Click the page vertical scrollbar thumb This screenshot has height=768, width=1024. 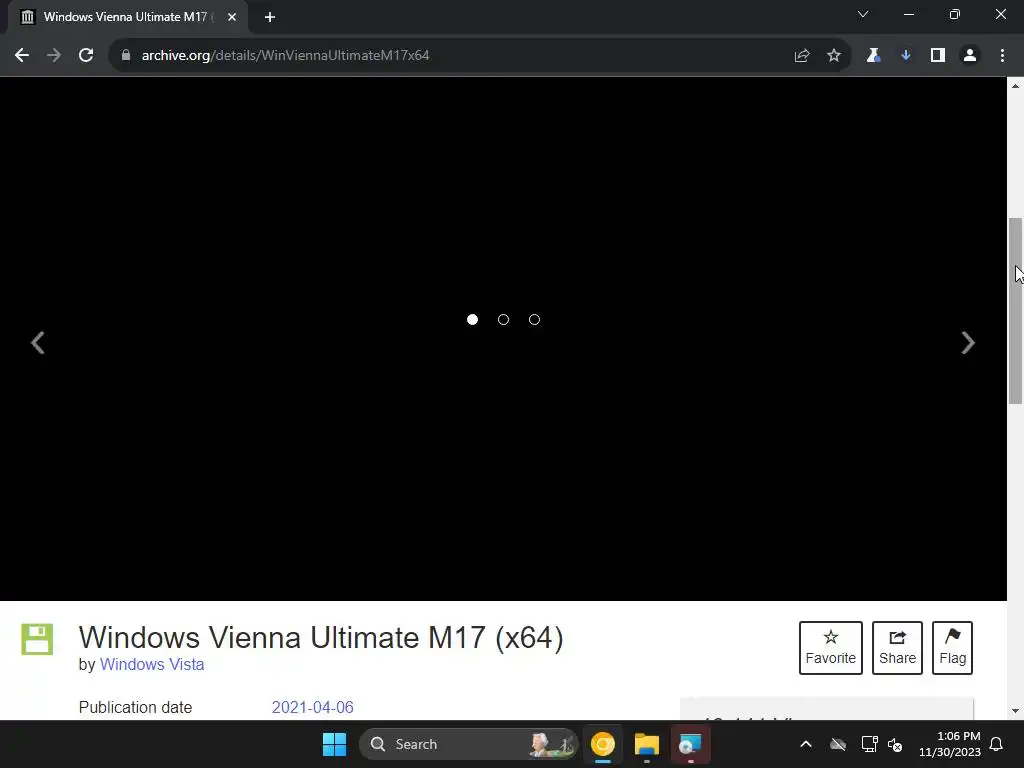point(1016,311)
